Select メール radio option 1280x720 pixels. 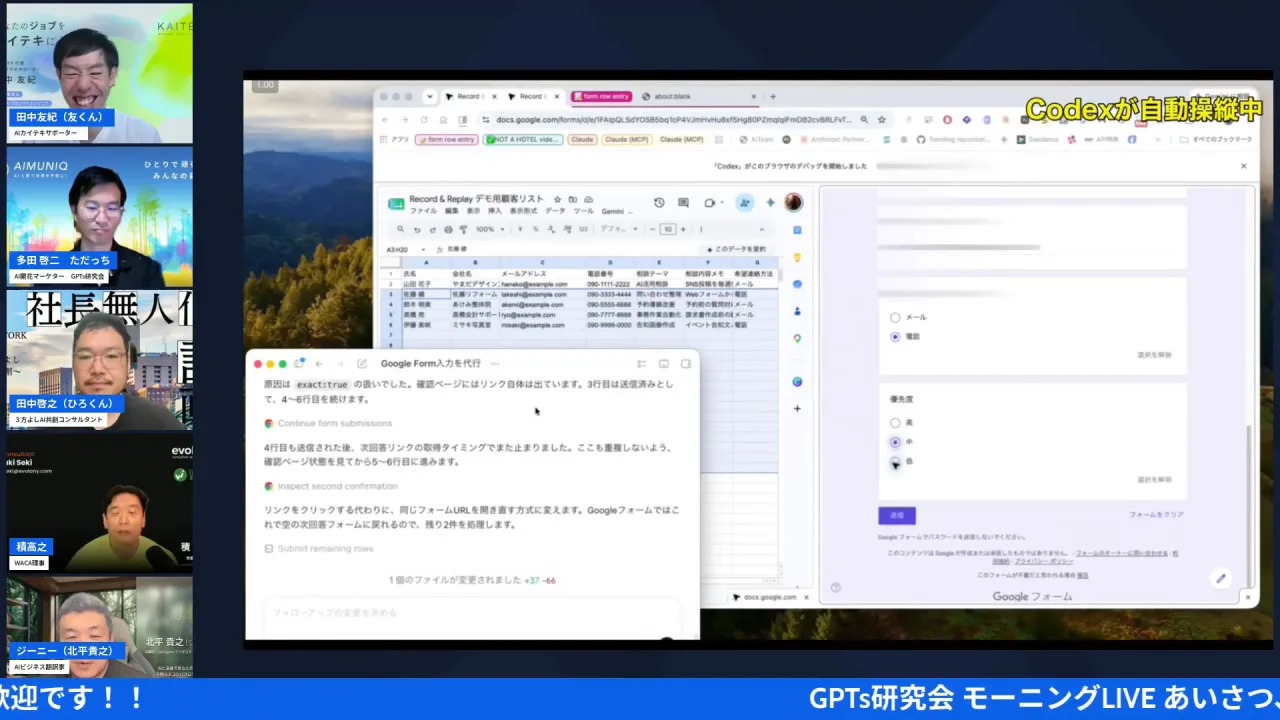895,318
